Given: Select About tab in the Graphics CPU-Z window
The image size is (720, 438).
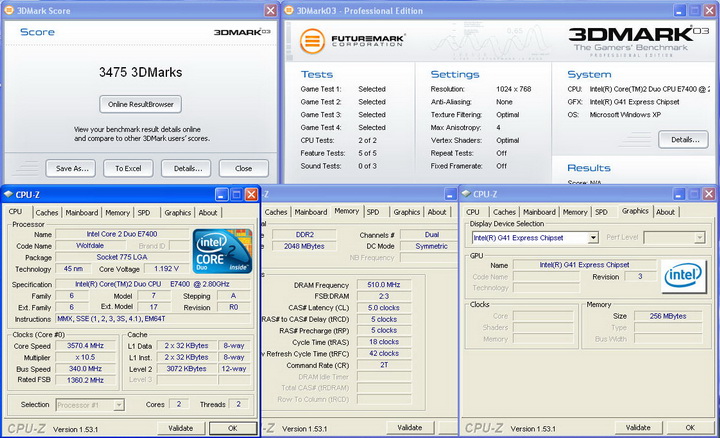Looking at the screenshot, I should (665, 212).
